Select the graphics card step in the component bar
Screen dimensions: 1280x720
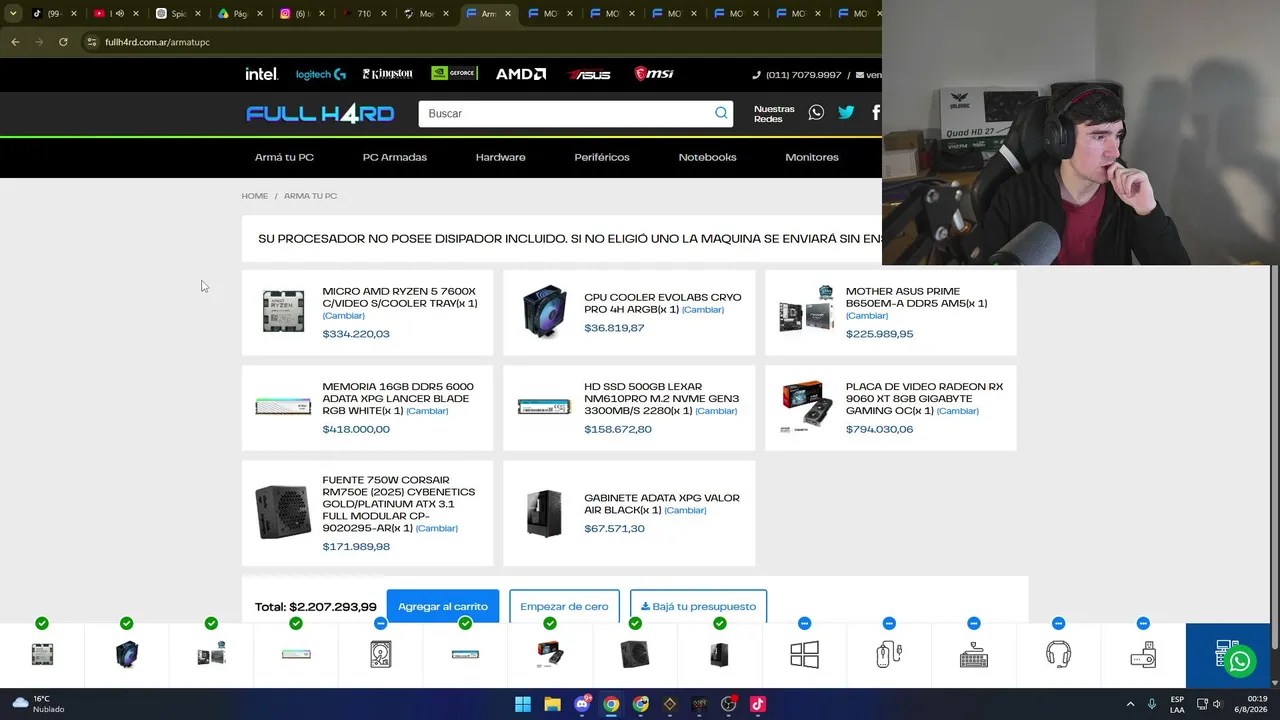[x=550, y=655]
